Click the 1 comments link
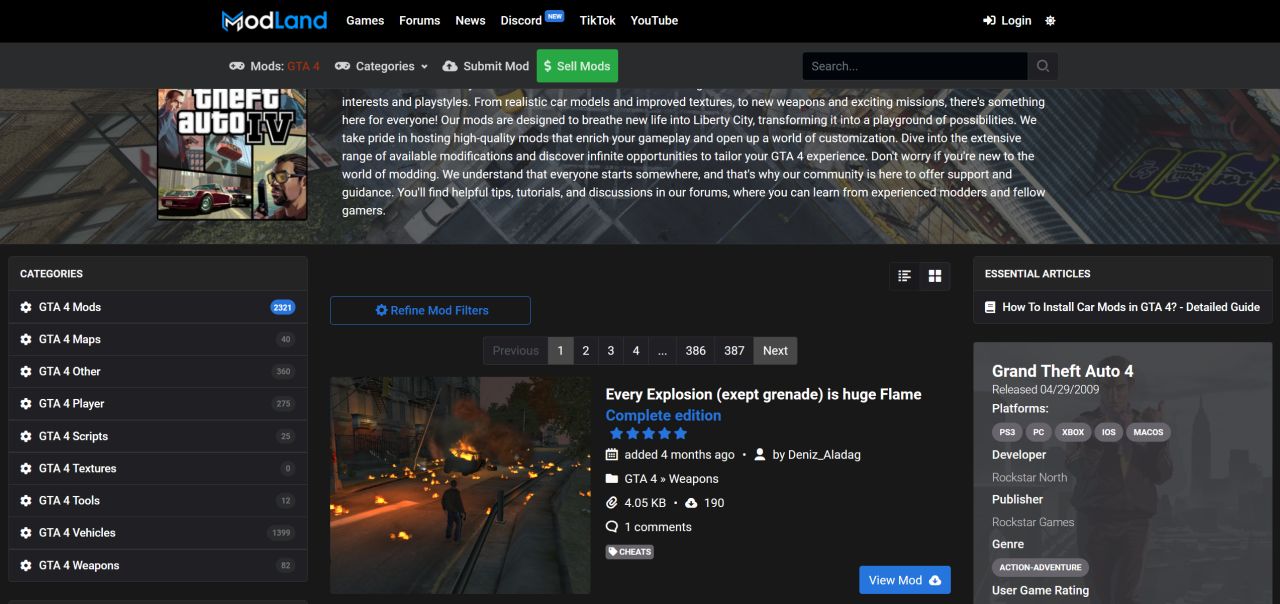The width and height of the screenshot is (1280, 604). [x=657, y=527]
